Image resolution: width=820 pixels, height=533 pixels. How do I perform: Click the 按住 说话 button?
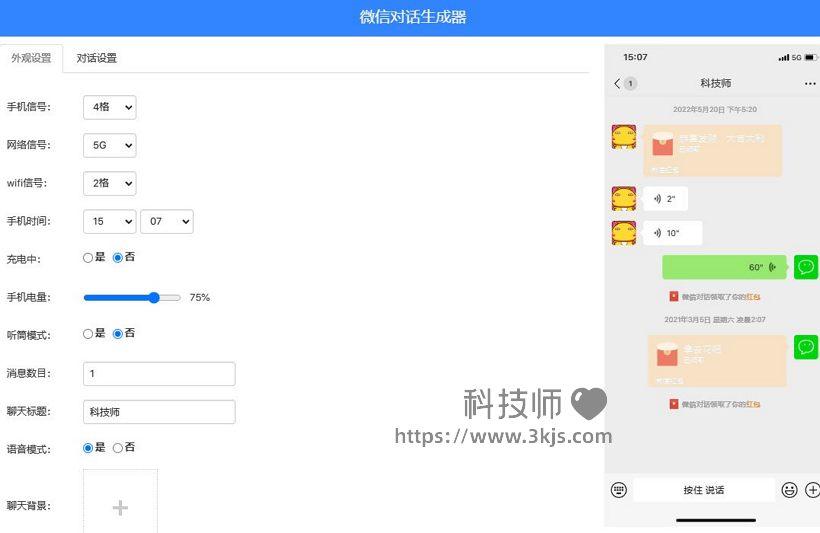point(704,490)
